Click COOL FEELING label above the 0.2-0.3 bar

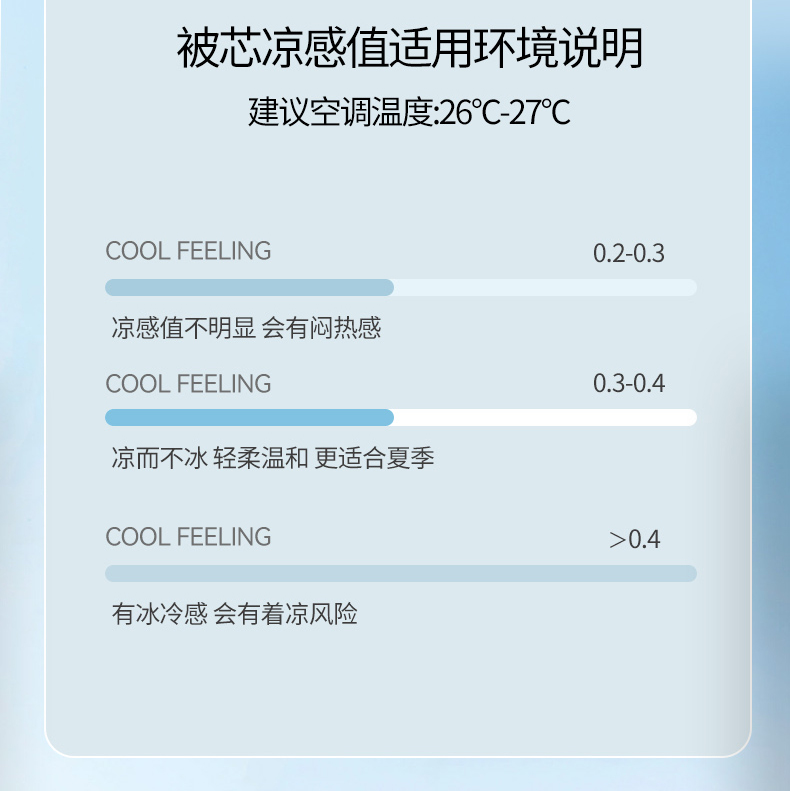point(188,251)
